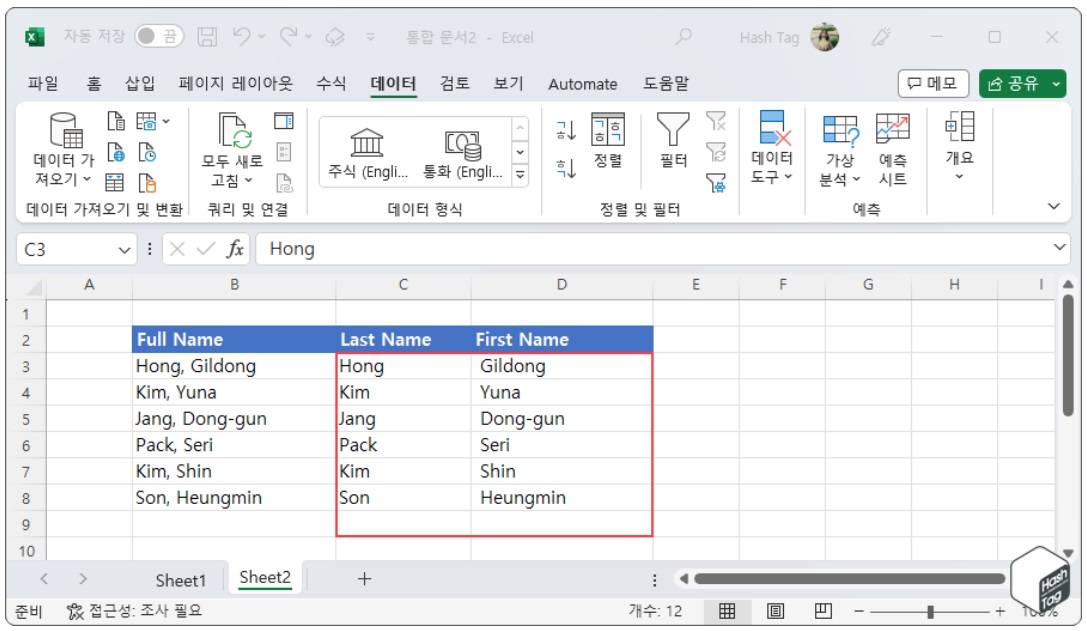
Task: Click the zoom slider handle
Action: point(930,612)
